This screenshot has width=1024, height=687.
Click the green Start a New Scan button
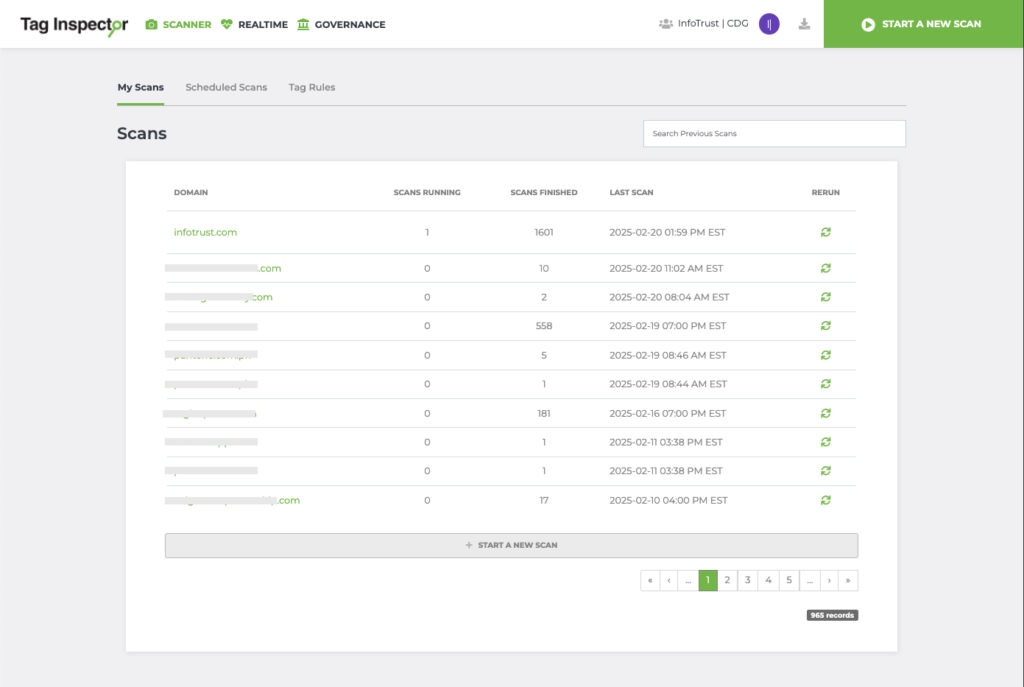click(x=923, y=24)
